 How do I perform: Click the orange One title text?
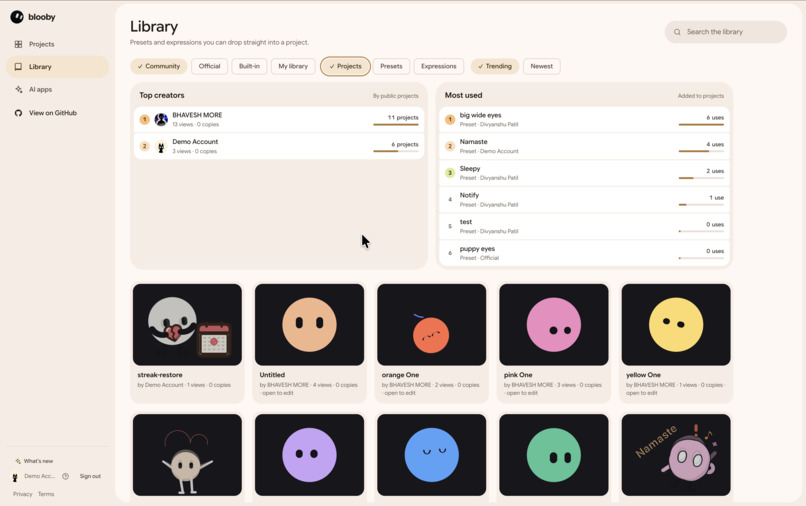[x=400, y=375]
